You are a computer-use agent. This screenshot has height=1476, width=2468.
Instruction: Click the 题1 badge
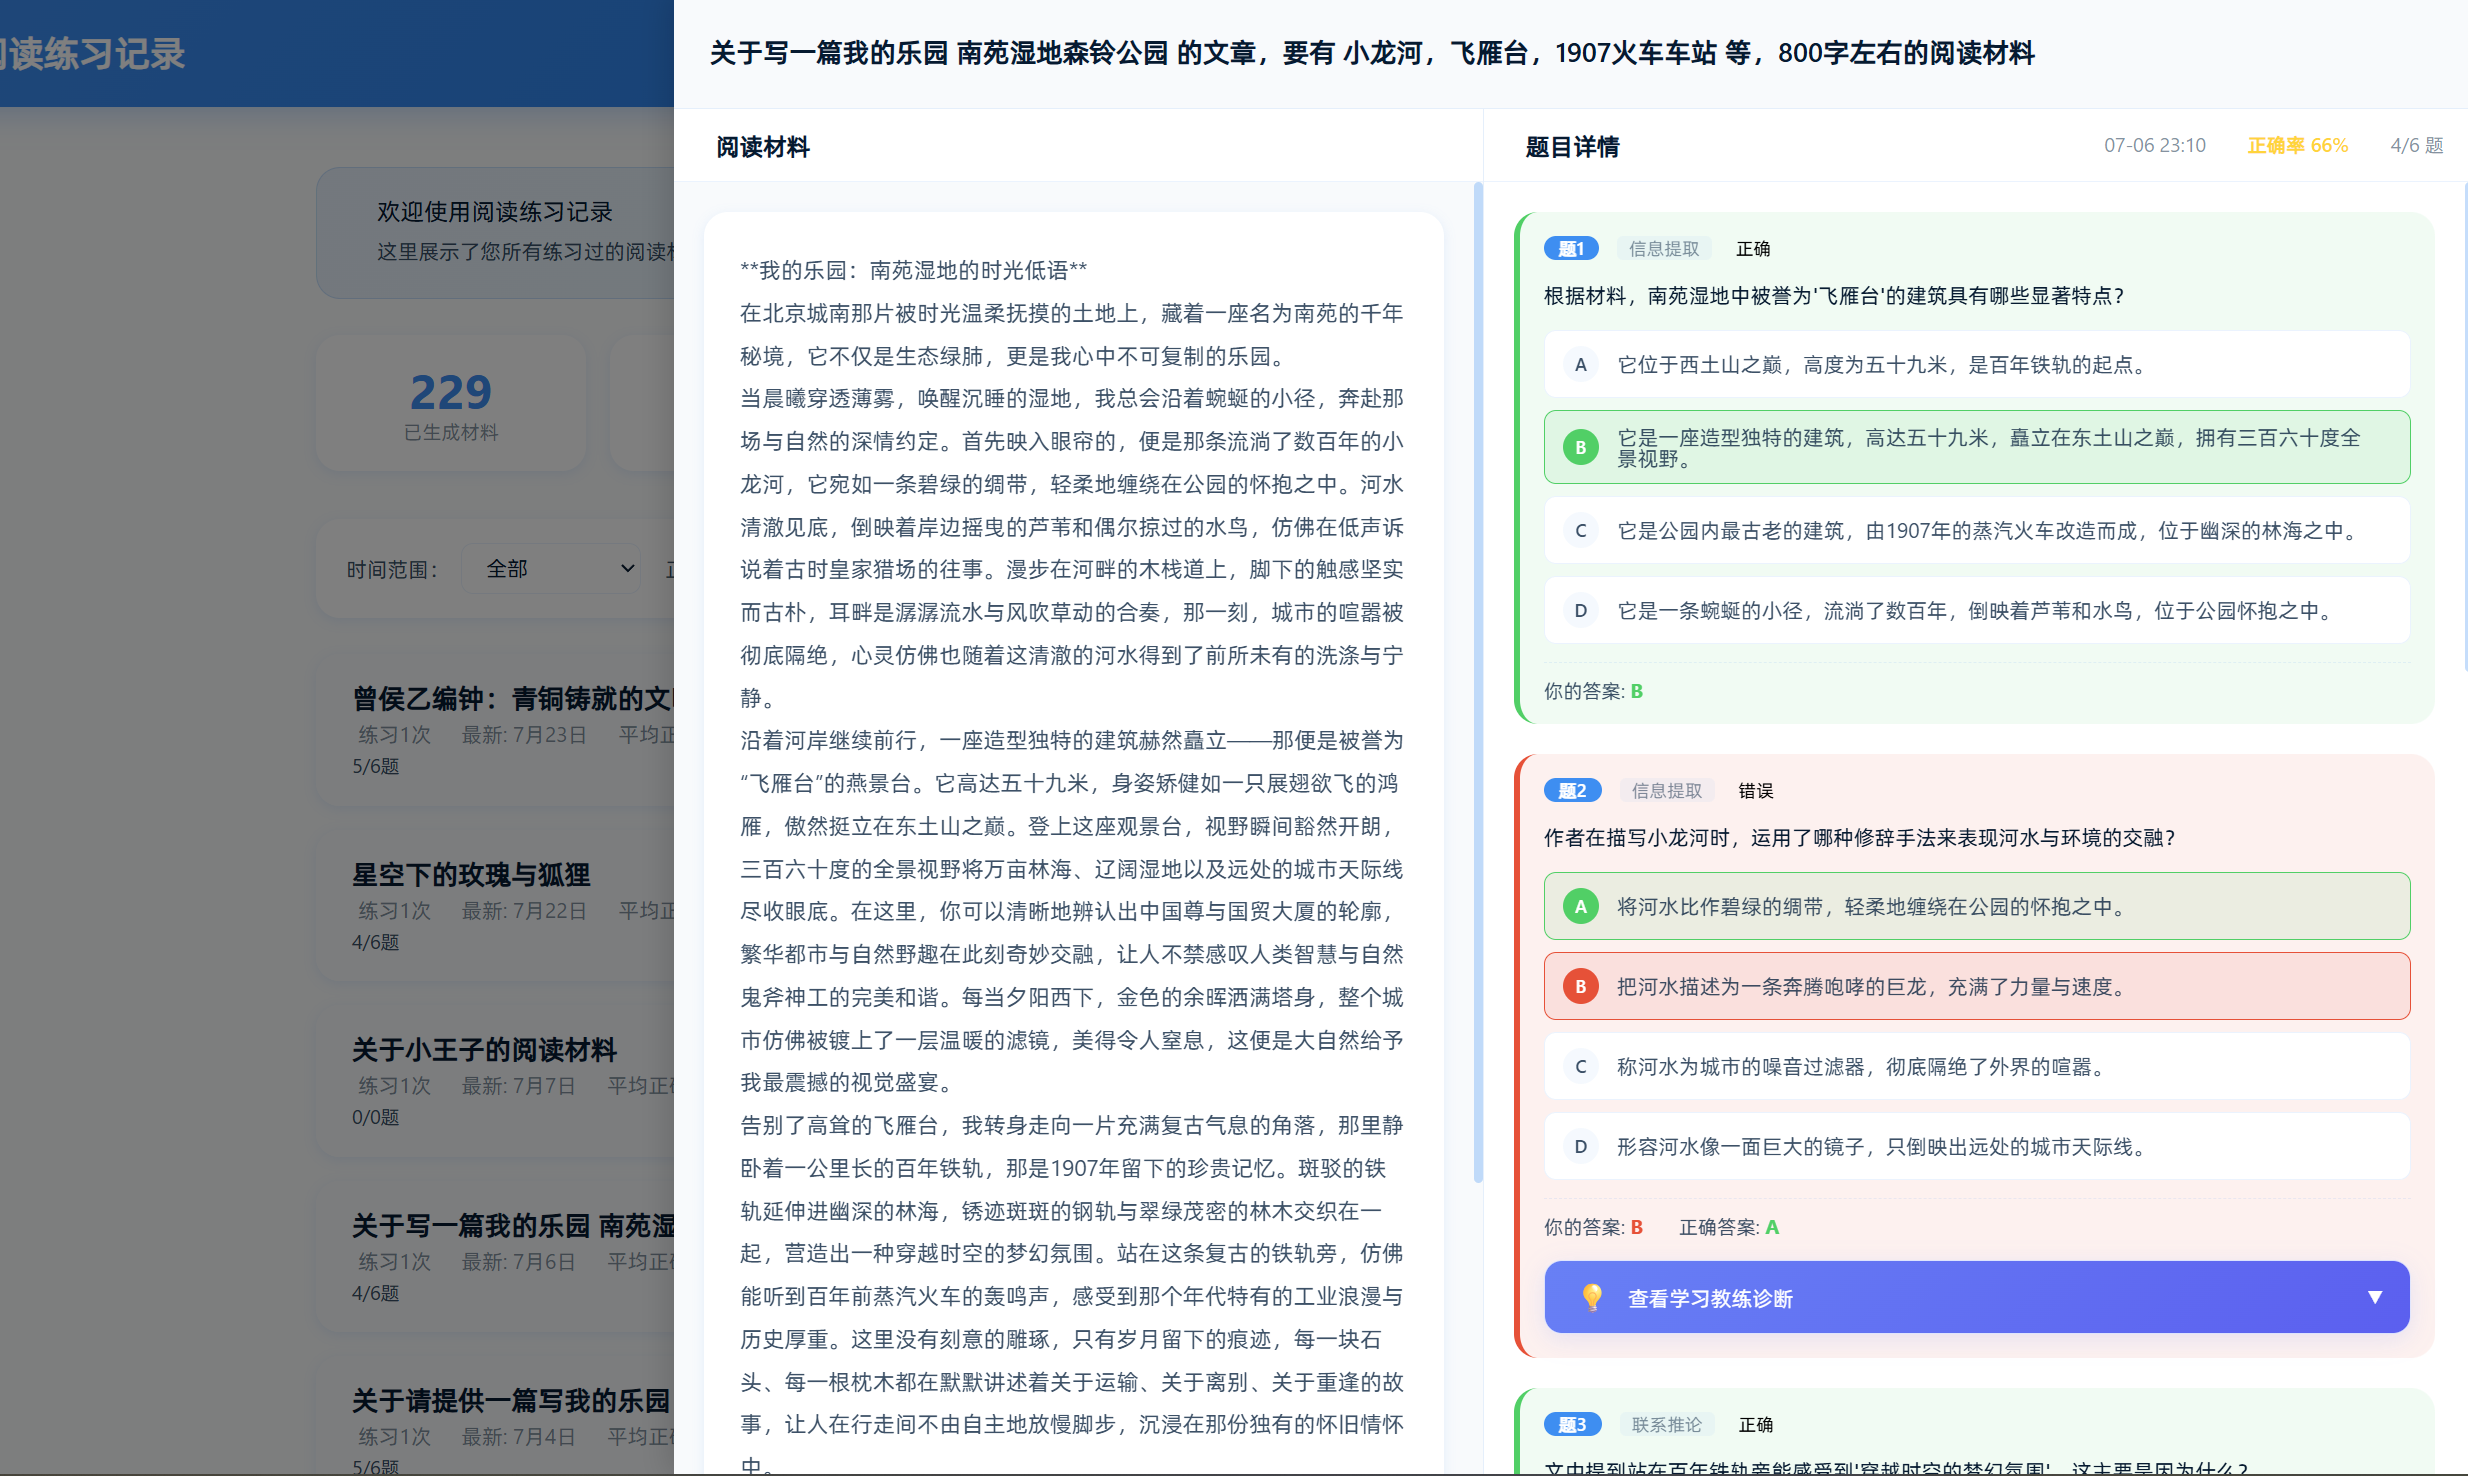tap(1571, 249)
